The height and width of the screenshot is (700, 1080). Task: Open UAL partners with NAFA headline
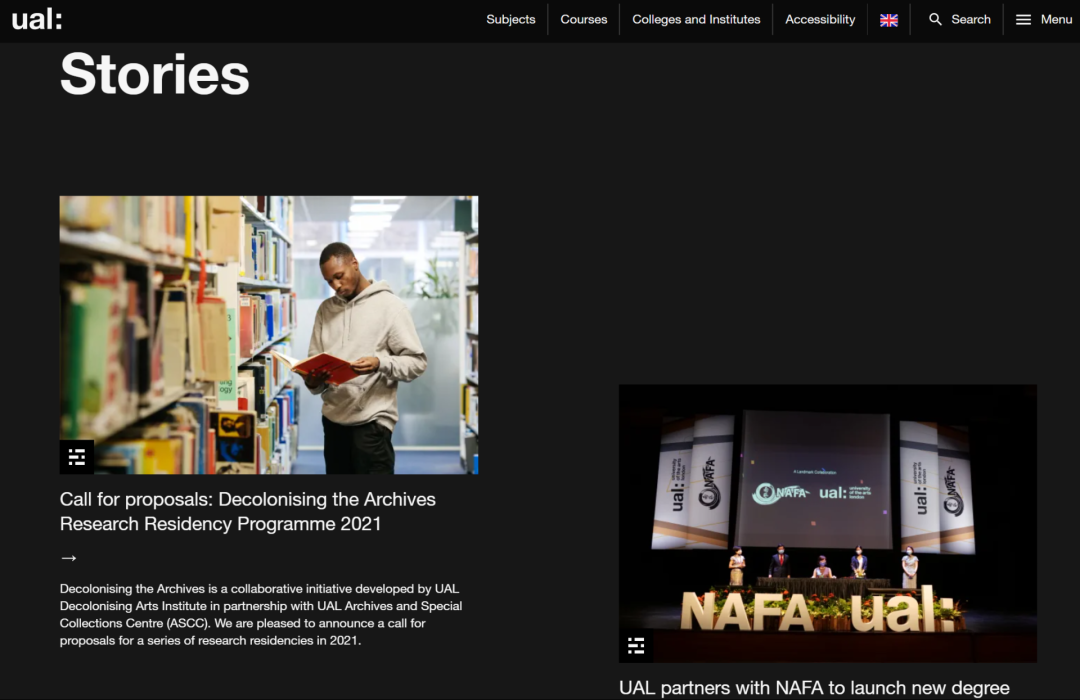tap(814, 688)
